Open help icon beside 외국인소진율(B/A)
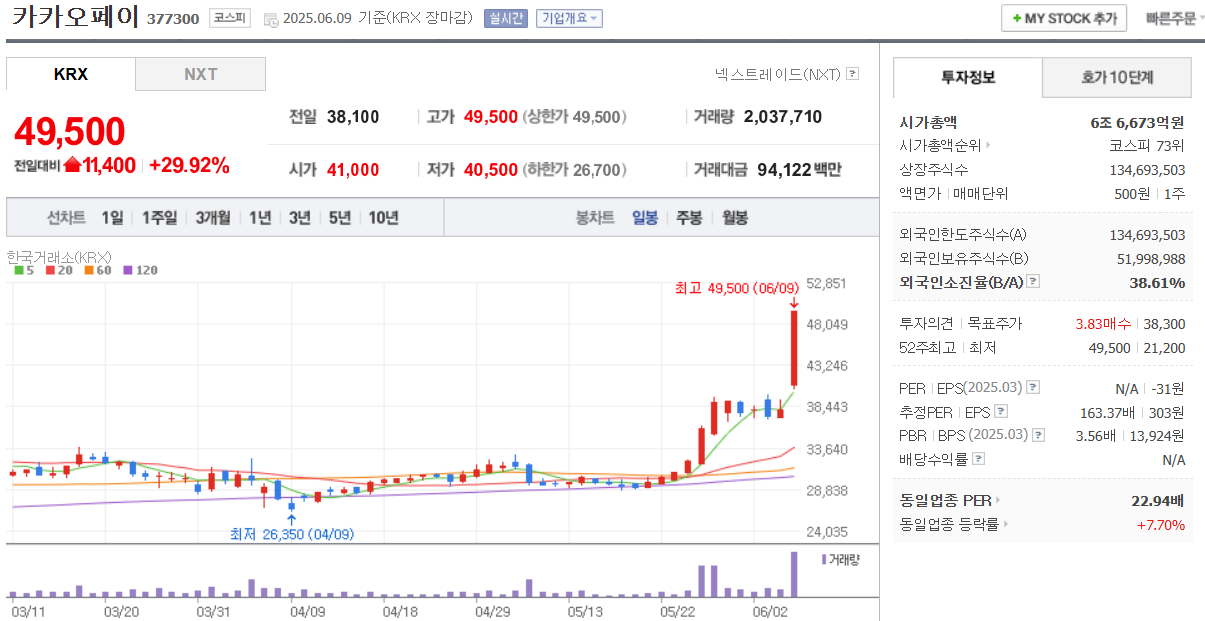The width and height of the screenshot is (1205, 621). click(x=1033, y=282)
